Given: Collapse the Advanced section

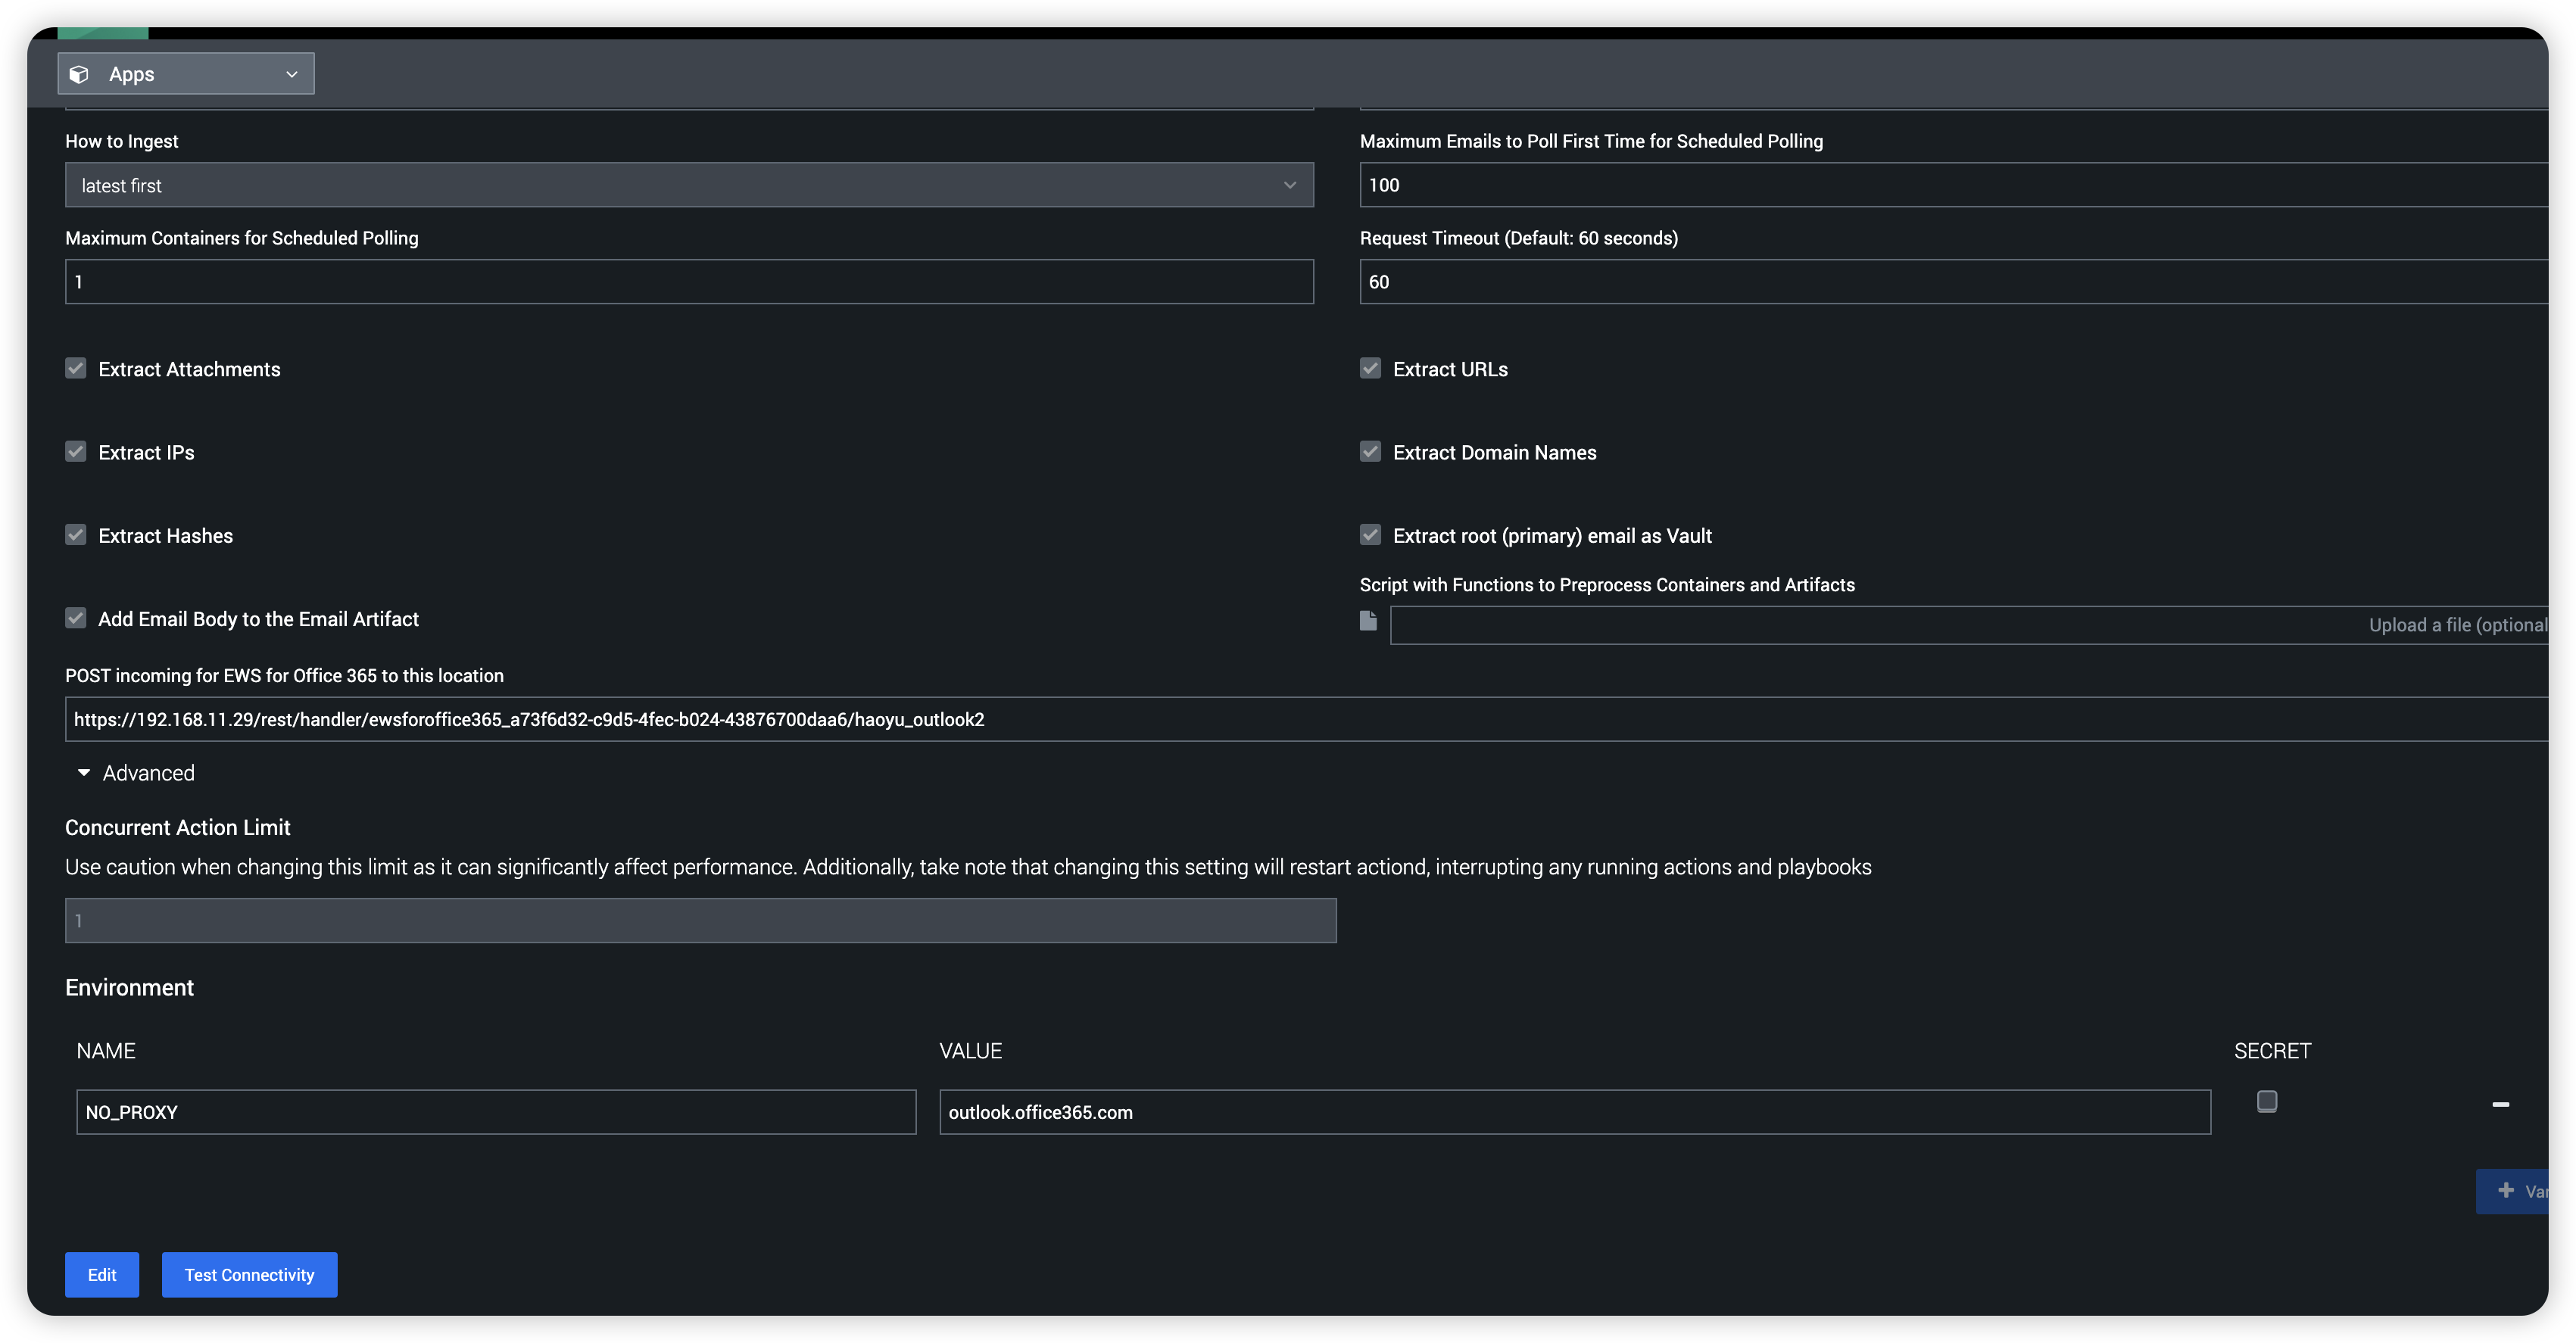Looking at the screenshot, I should (83, 772).
